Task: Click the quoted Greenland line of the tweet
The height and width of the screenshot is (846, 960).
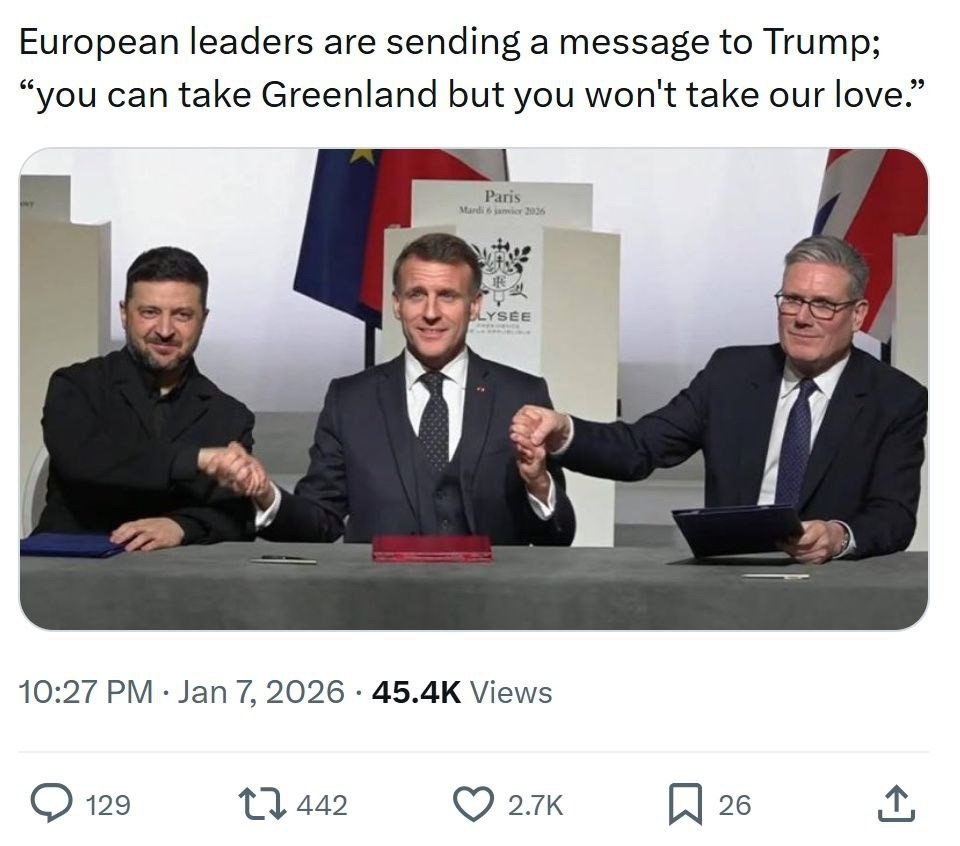Action: pyautogui.click(x=471, y=95)
